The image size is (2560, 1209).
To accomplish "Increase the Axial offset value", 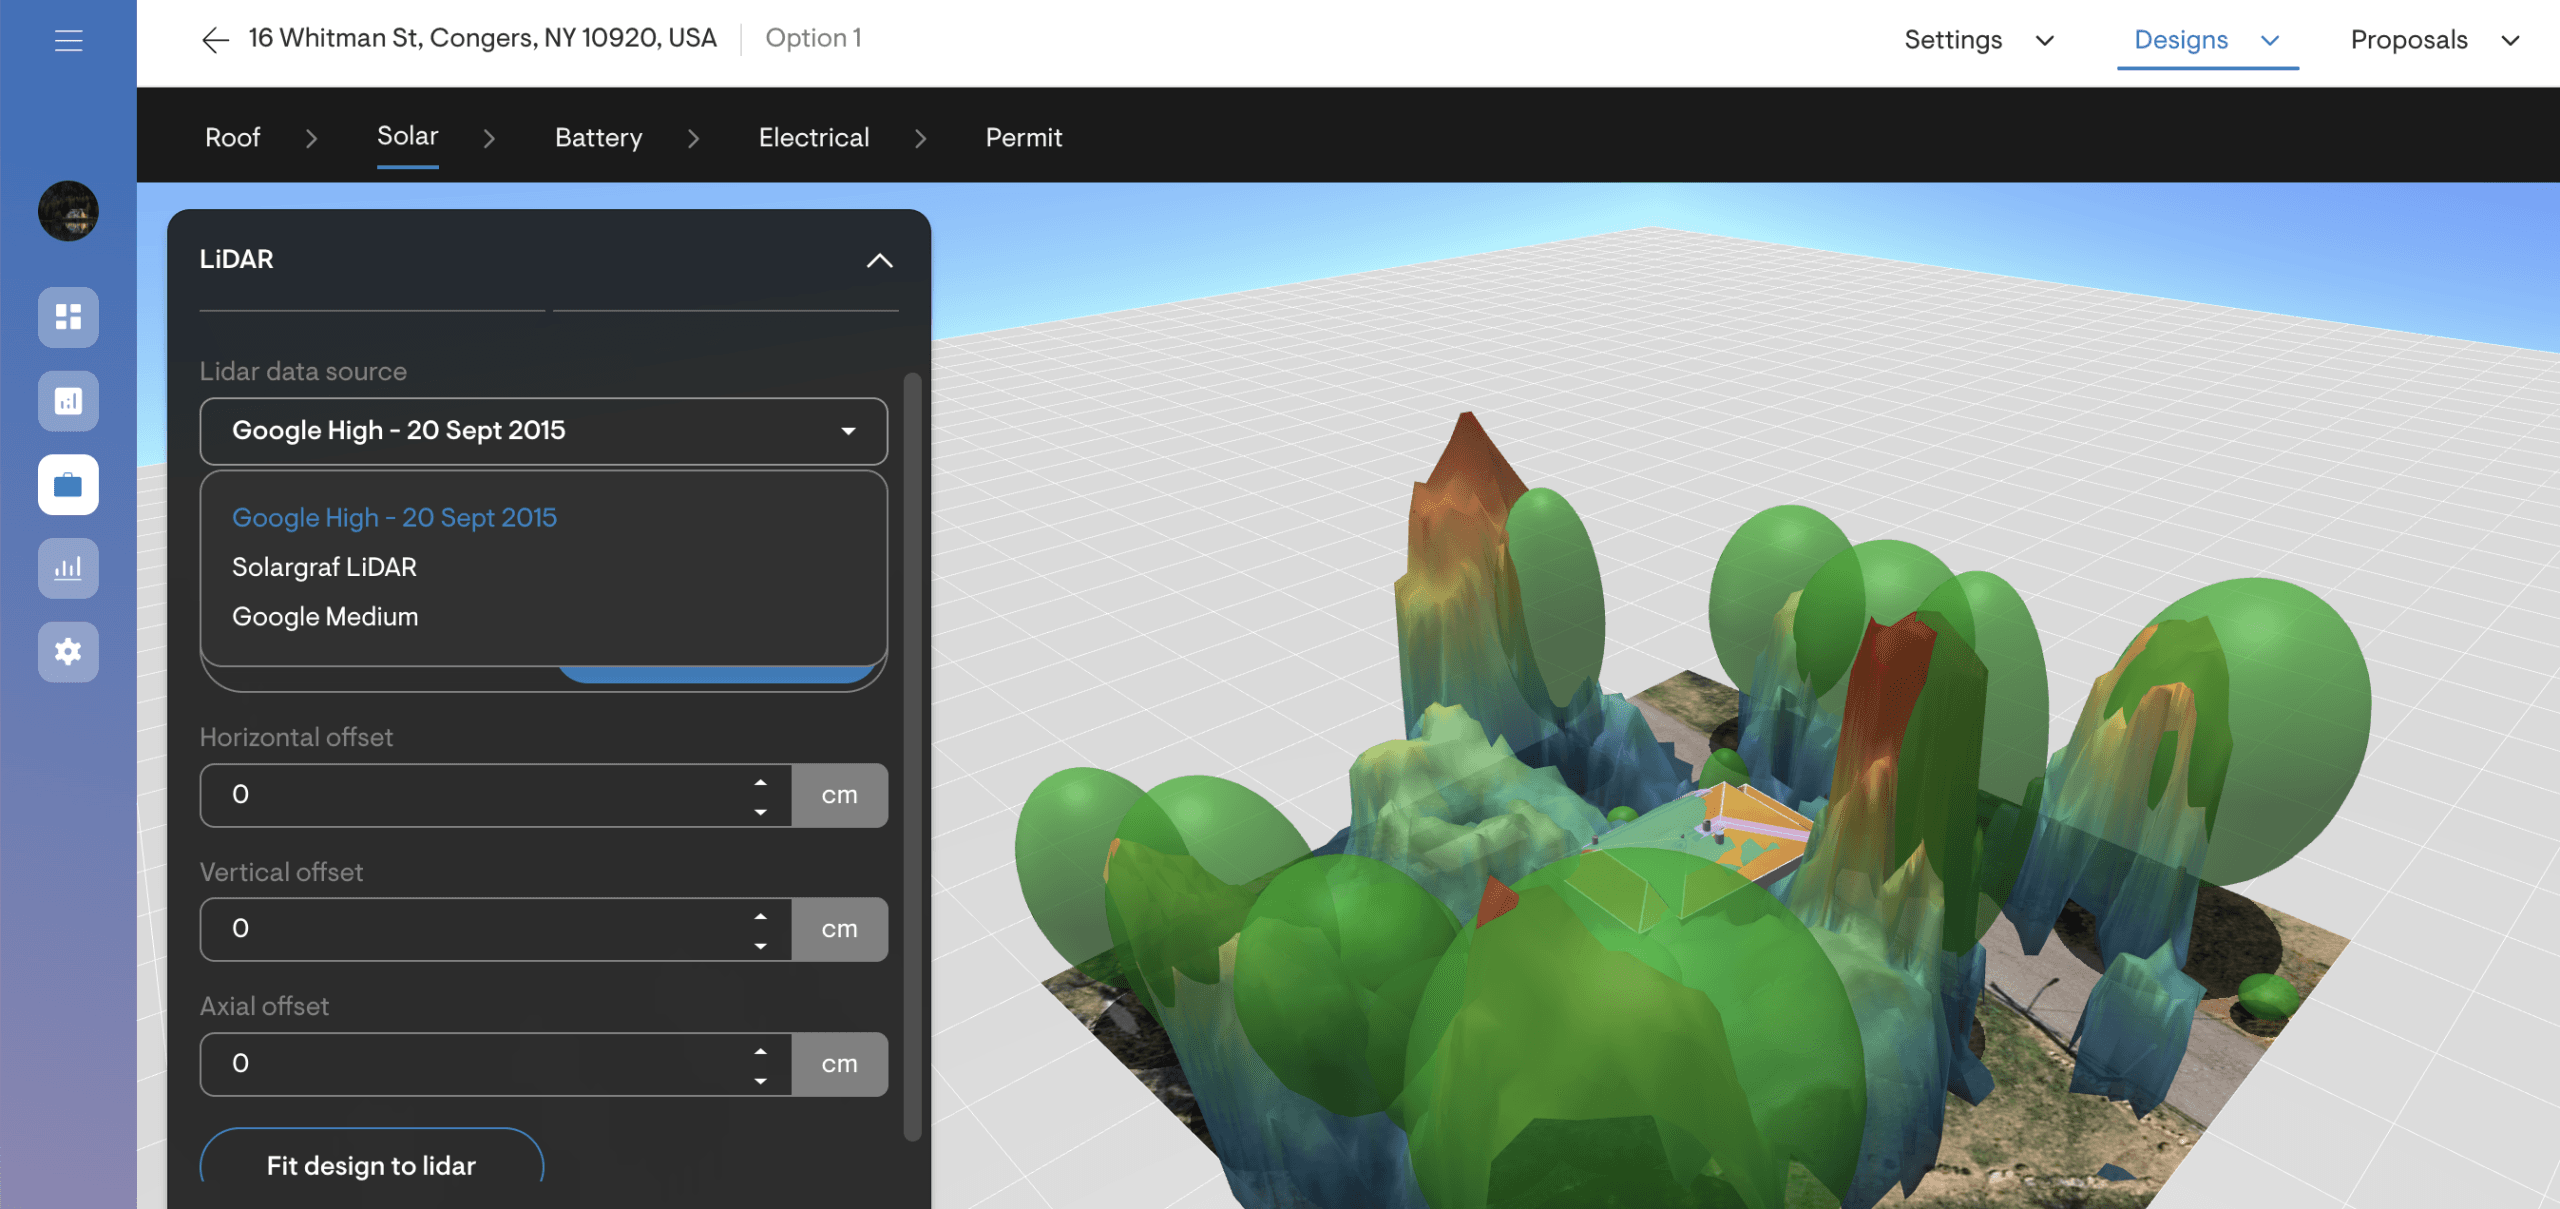I will pos(761,1051).
